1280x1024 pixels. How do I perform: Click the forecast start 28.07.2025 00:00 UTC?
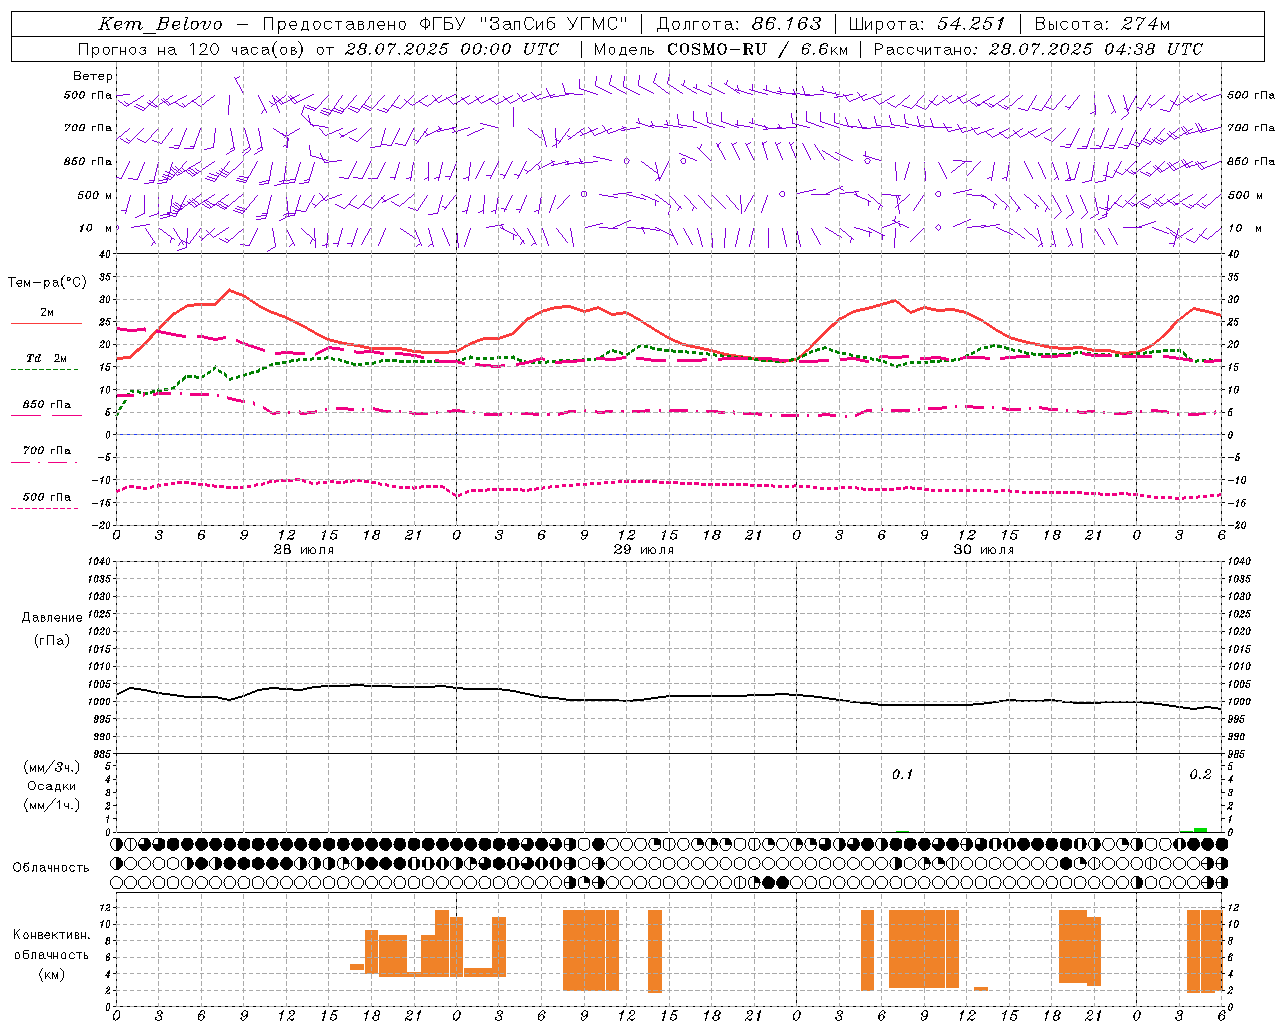click(x=452, y=49)
